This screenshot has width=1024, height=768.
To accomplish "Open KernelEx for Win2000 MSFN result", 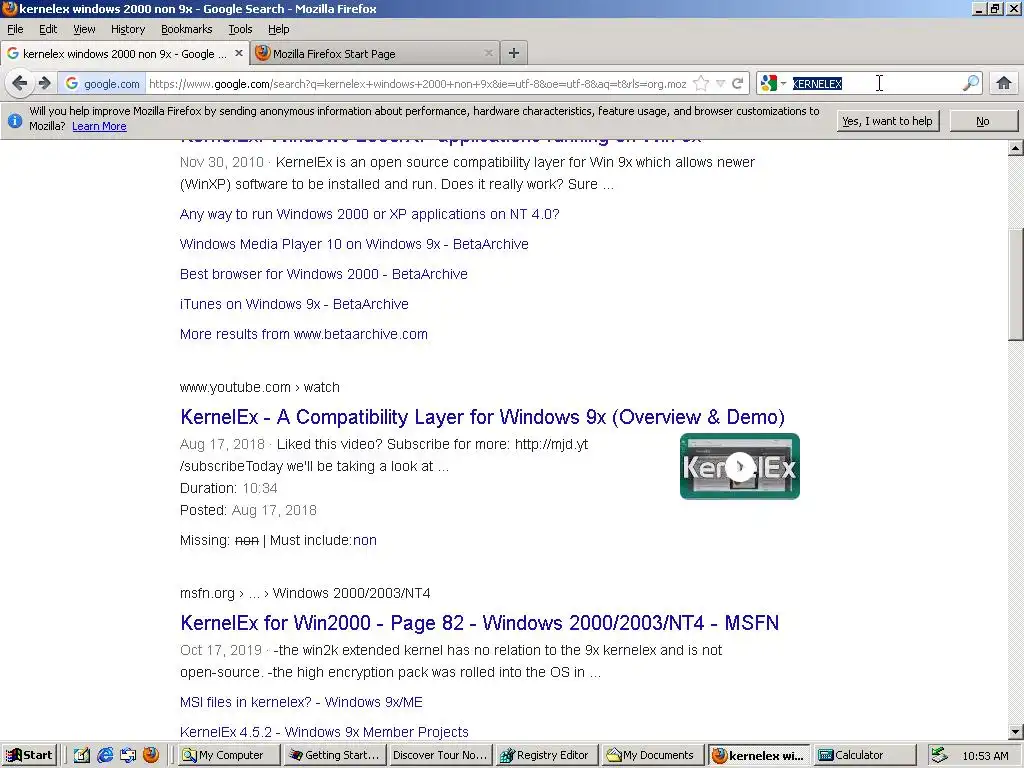I will pyautogui.click(x=479, y=622).
